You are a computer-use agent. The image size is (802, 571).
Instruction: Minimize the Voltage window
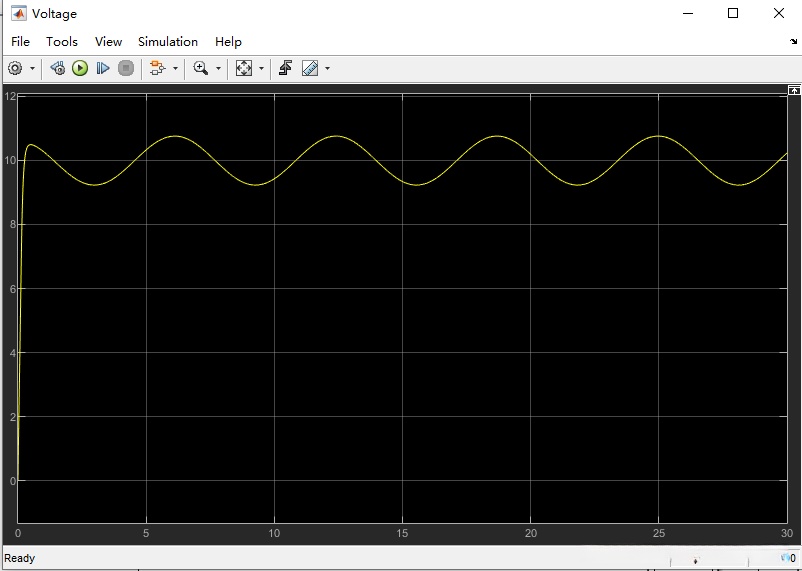(688, 13)
